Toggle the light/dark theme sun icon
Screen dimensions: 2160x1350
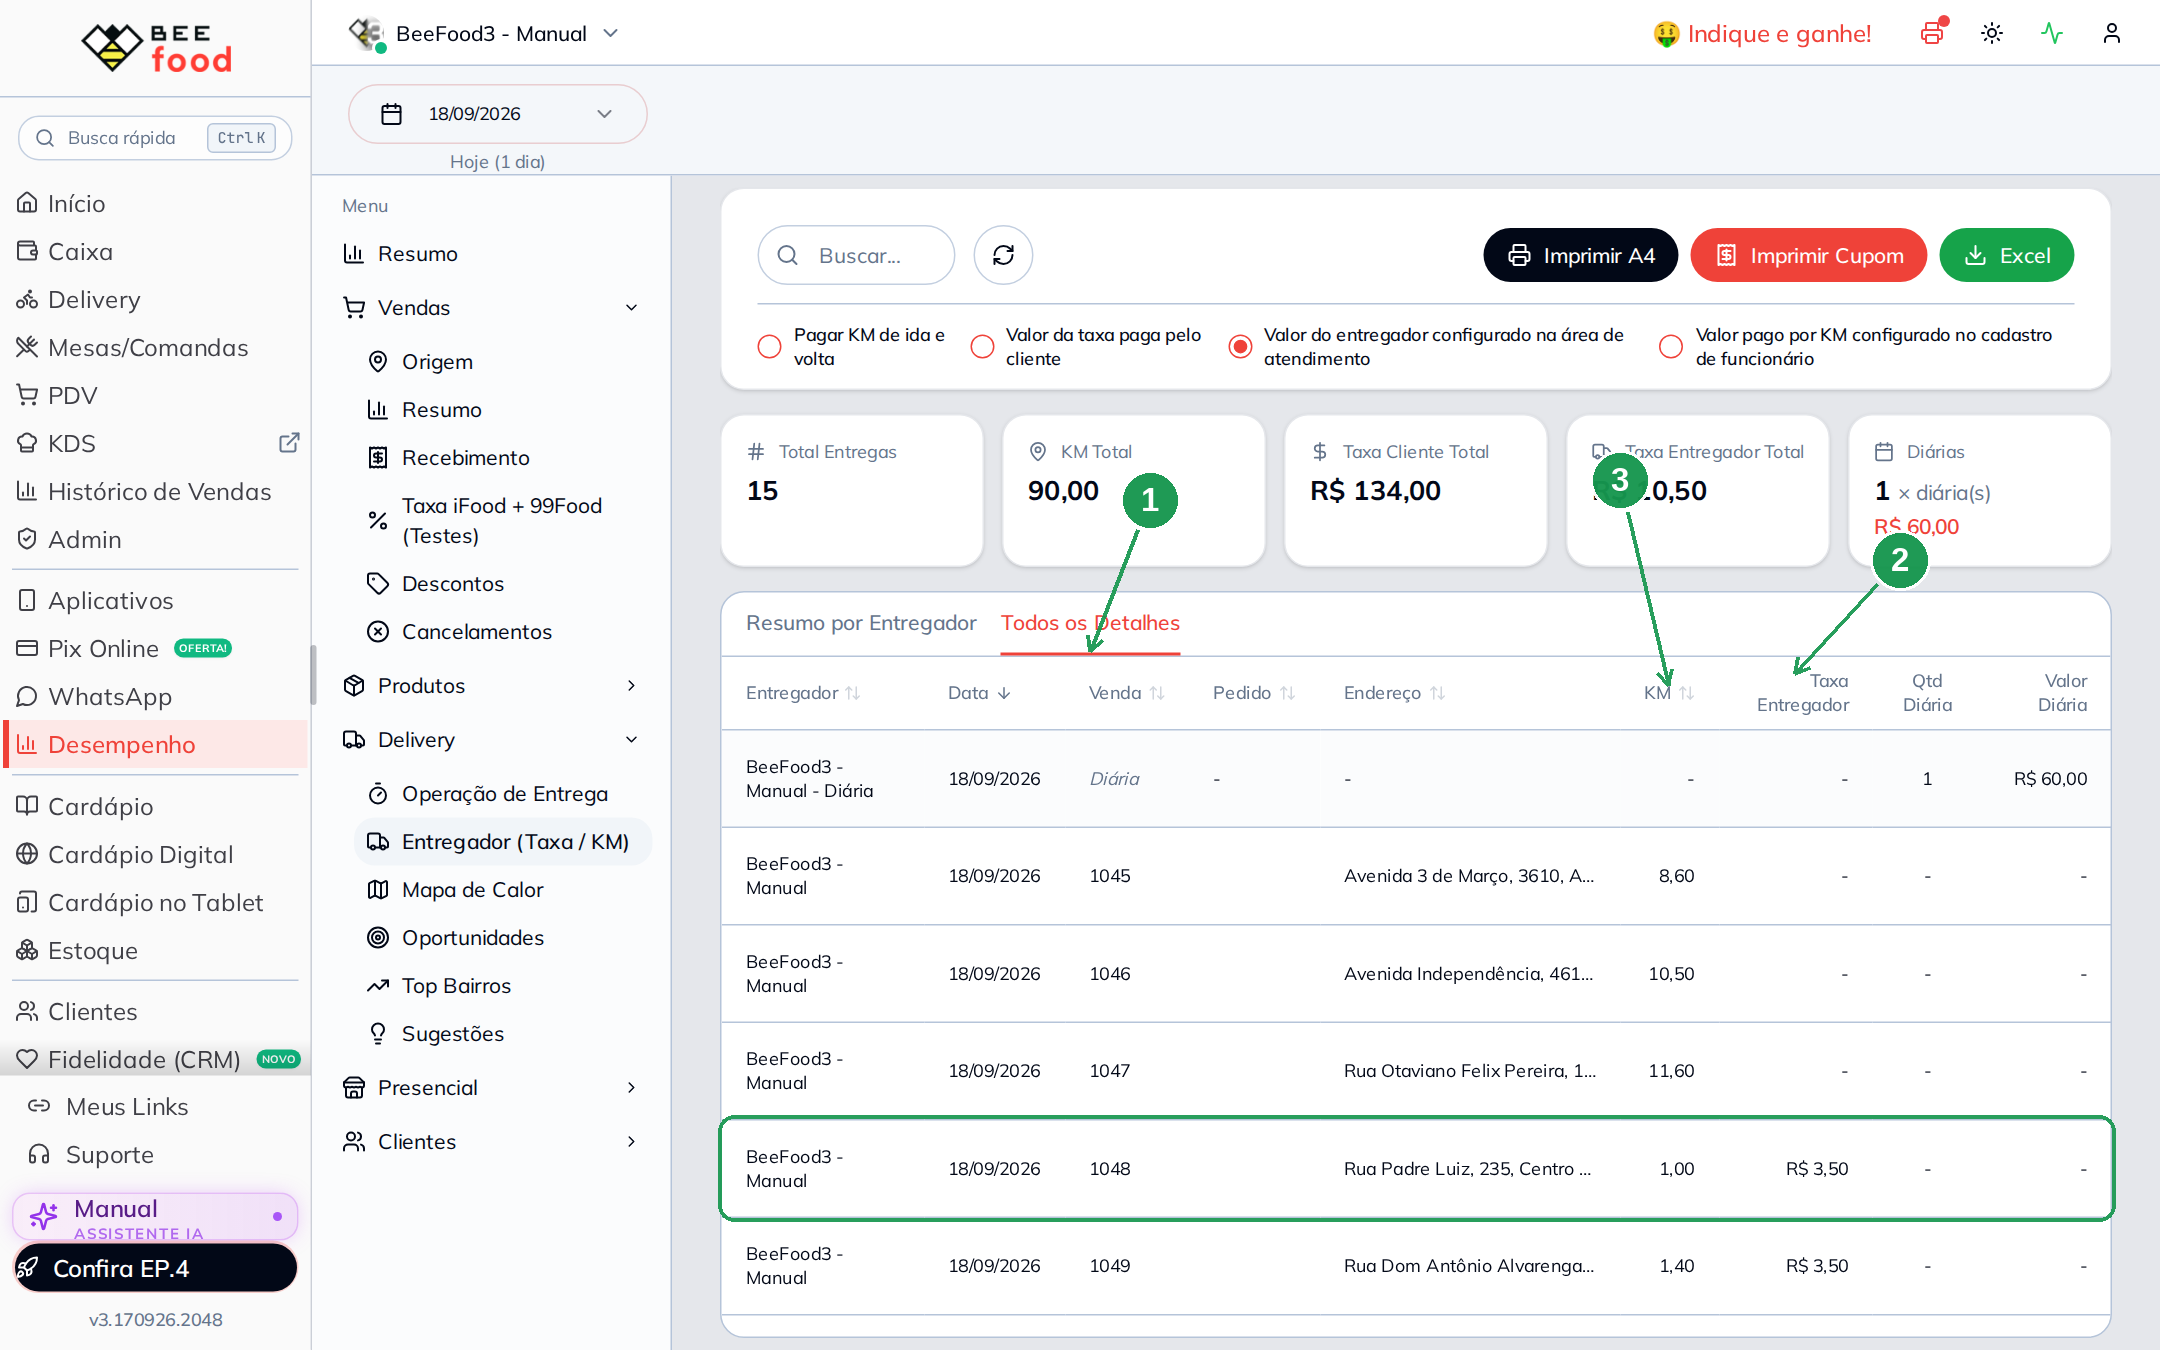pos(1992,33)
